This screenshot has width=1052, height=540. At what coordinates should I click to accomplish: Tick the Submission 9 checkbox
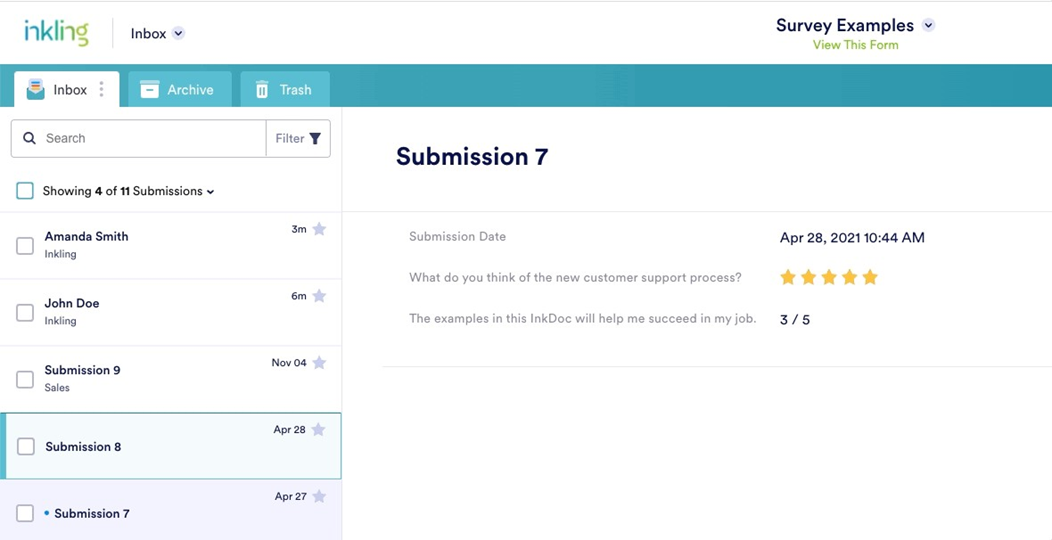coord(25,380)
